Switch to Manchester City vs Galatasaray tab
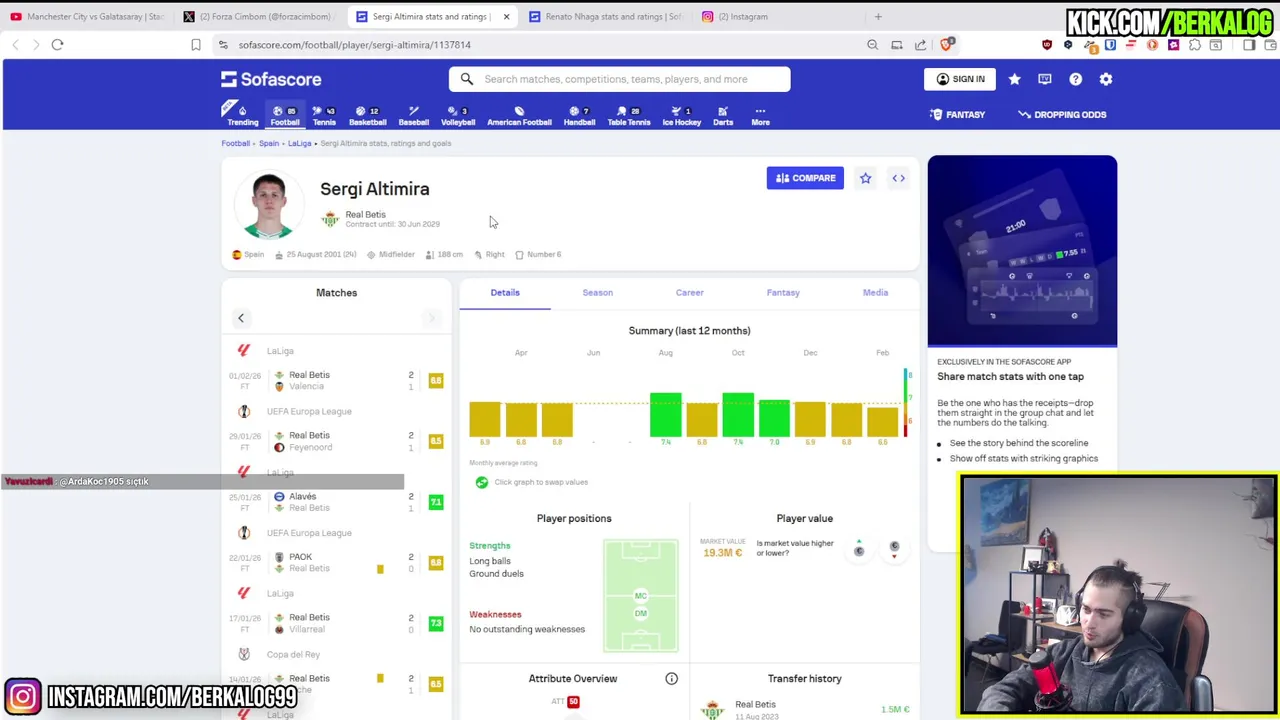Image resolution: width=1280 pixels, height=720 pixels. 88,16
